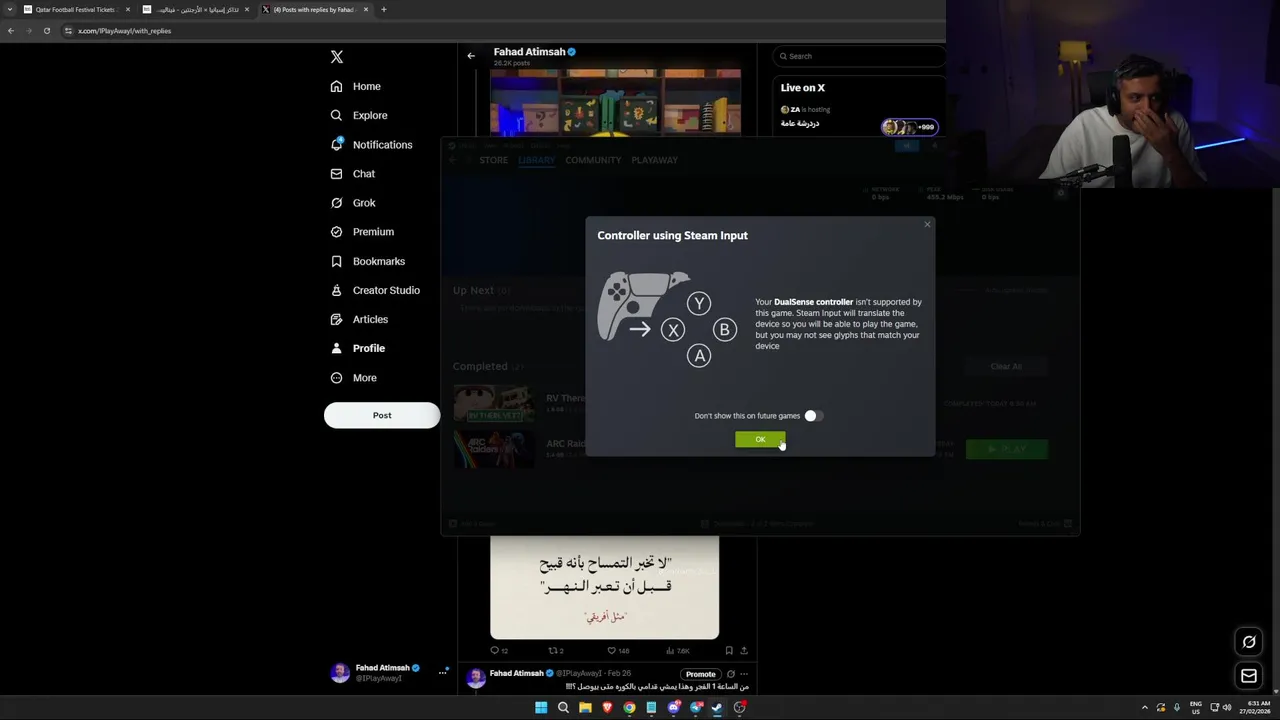The width and height of the screenshot is (1280, 720).
Task: Open Home in the X sidebar
Action: click(x=356, y=86)
